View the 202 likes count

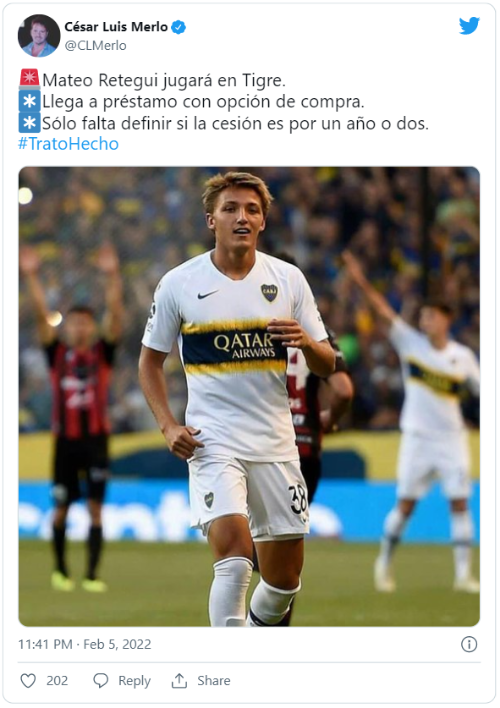click(57, 680)
